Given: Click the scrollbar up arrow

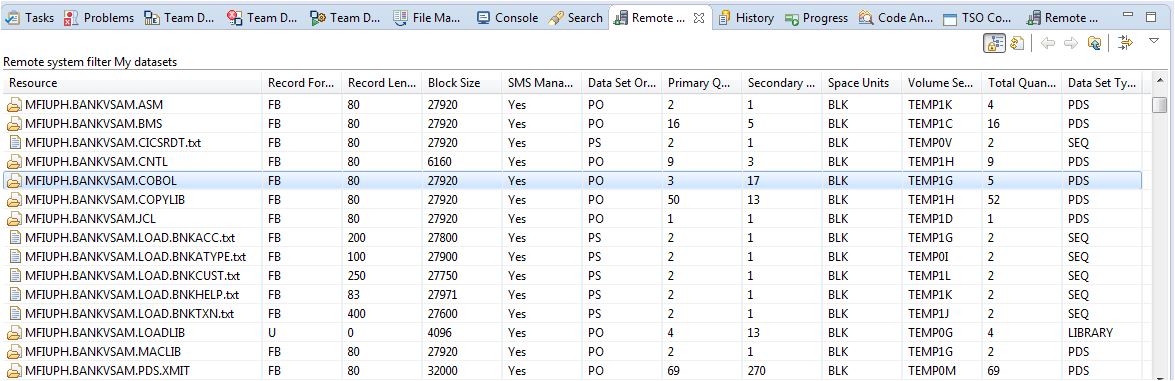Looking at the screenshot, I should point(1160,82).
